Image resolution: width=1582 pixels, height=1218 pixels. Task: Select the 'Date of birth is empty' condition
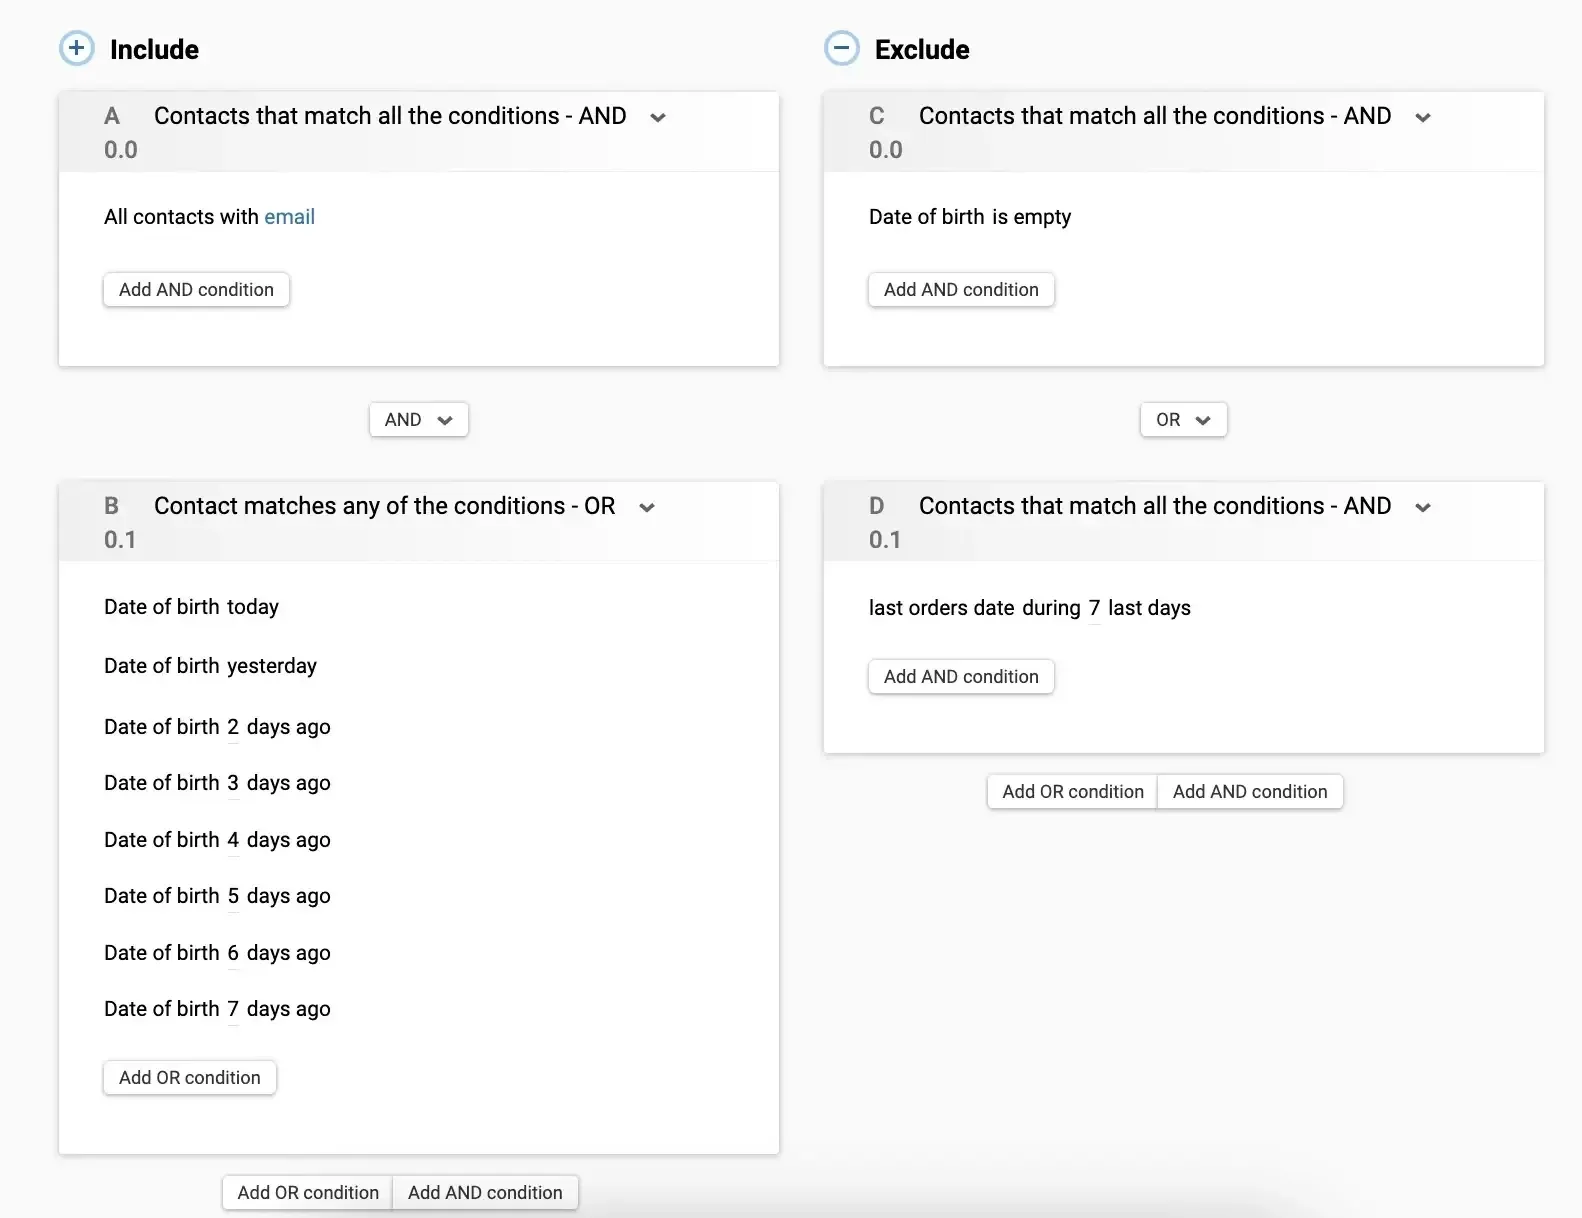[x=969, y=217]
